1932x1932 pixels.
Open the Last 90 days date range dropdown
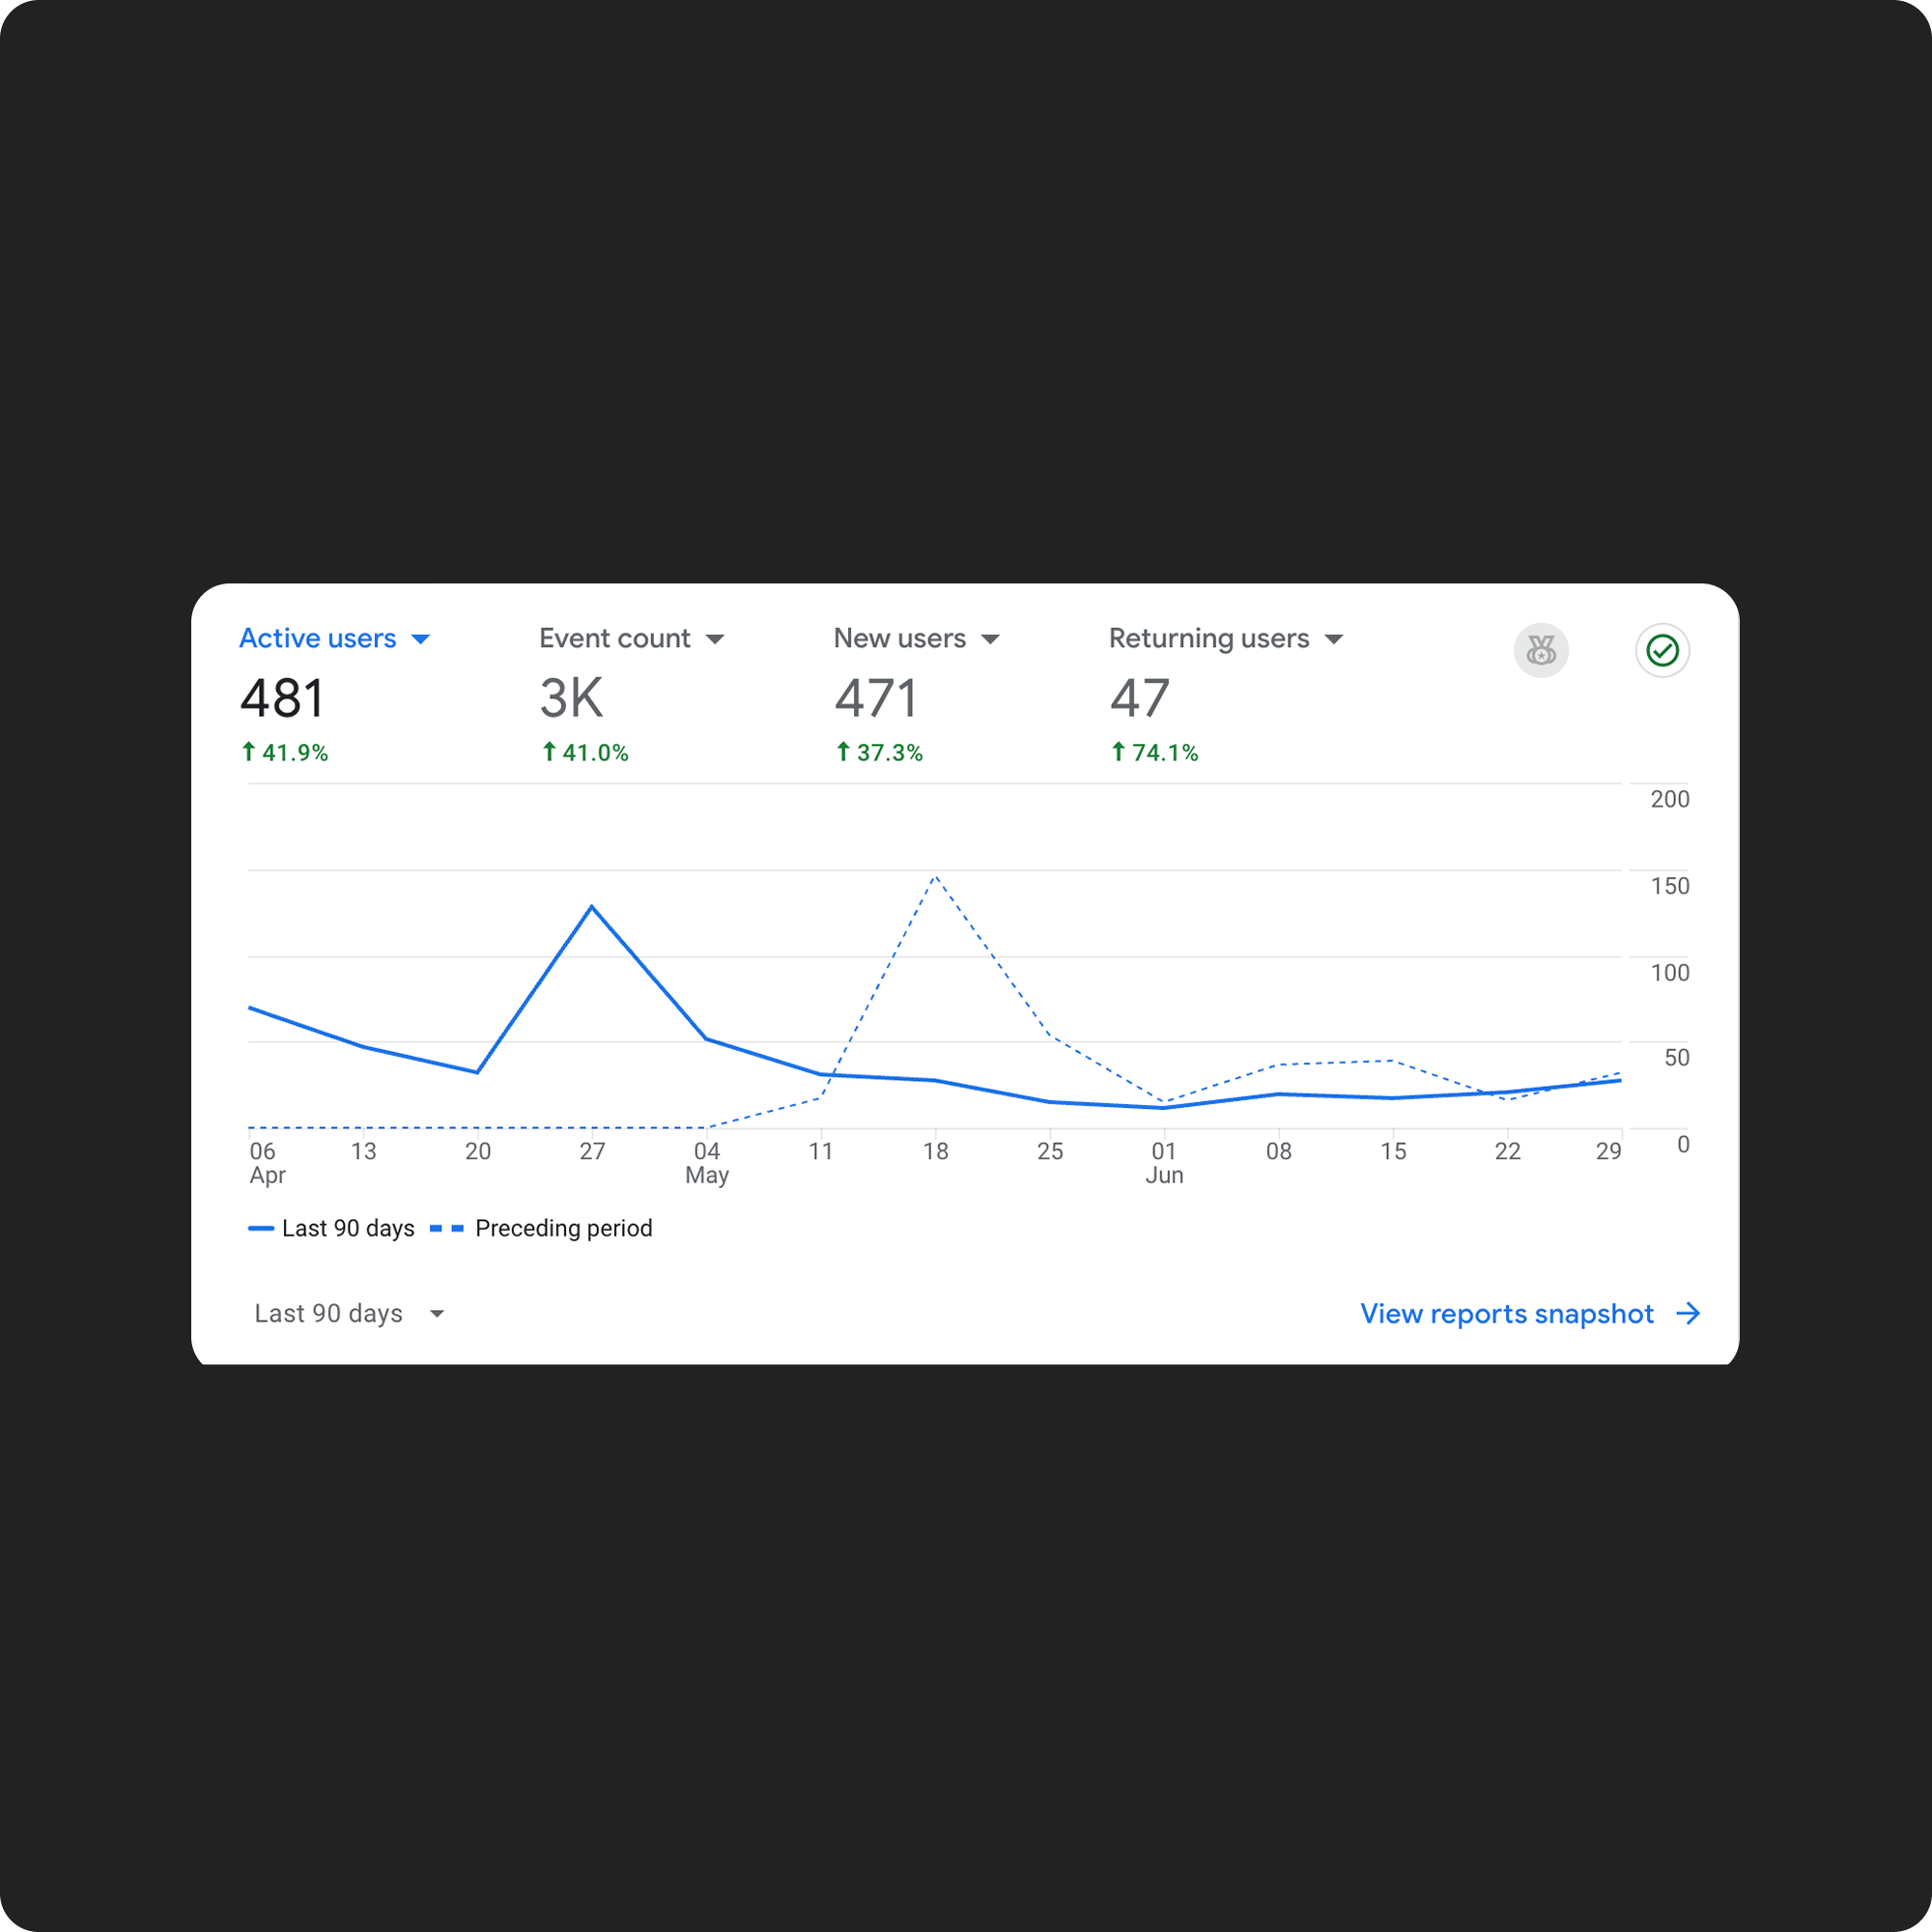[349, 1313]
